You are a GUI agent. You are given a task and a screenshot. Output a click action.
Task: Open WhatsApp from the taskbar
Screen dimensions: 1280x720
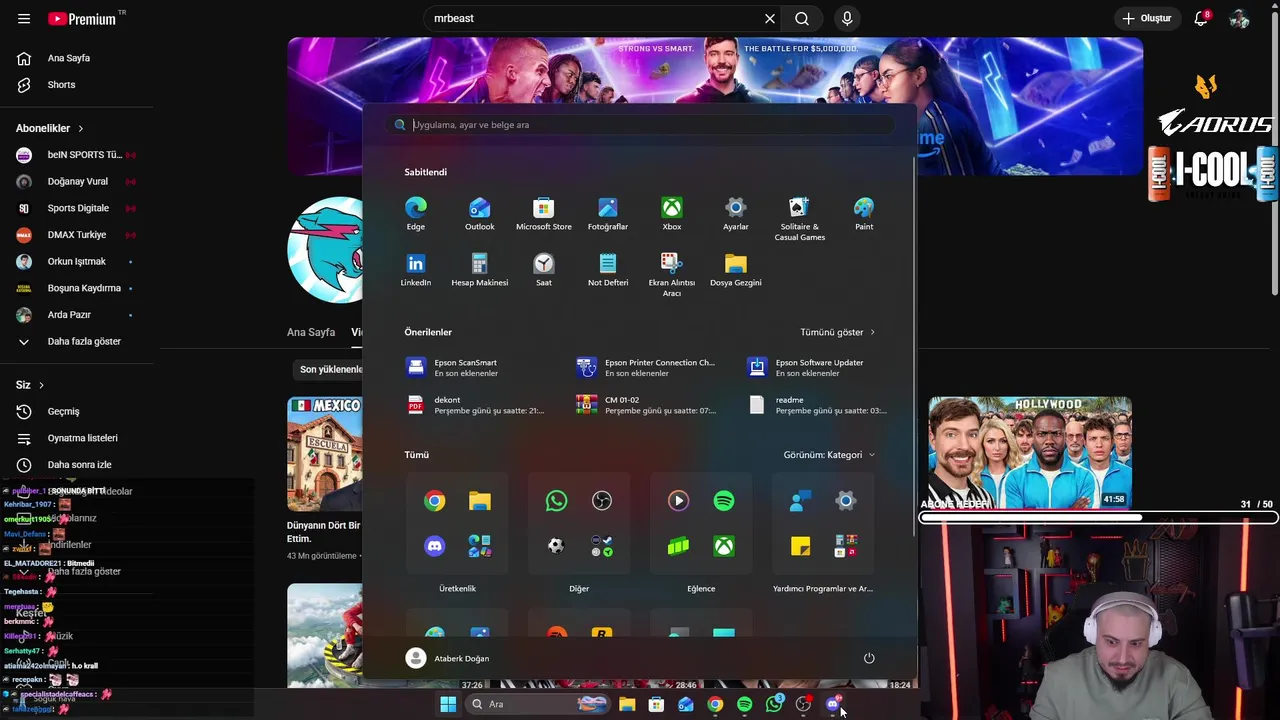coord(774,704)
